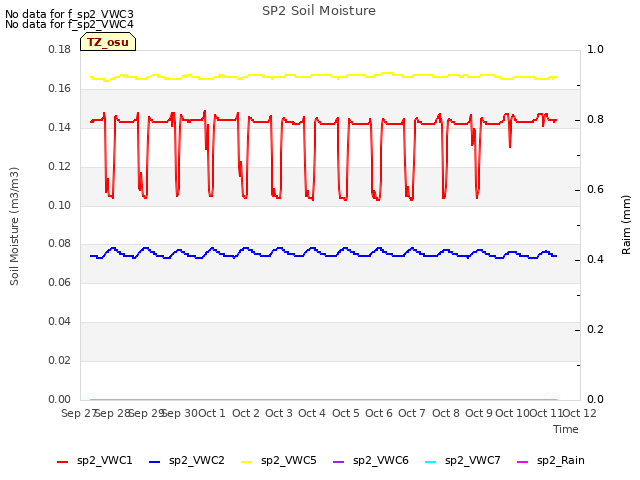Screen dimensions: 640x480
Task: Click the 0.08 left axis value
Action: coord(60,244)
